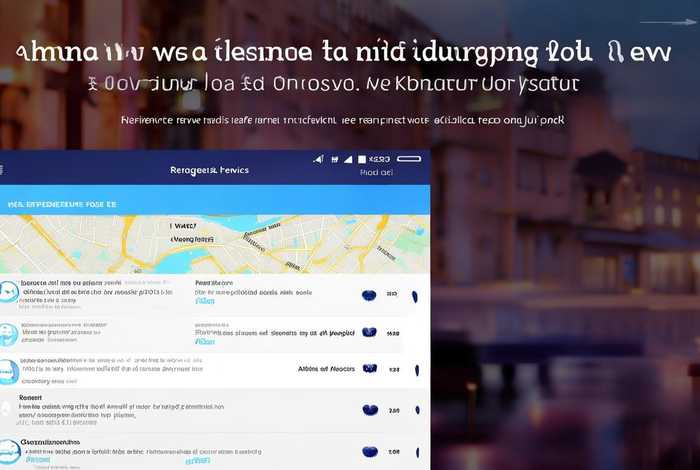Image resolution: width=700 pixels, height=470 pixels.
Task: Open the blue link in the second row
Action: 205,338
